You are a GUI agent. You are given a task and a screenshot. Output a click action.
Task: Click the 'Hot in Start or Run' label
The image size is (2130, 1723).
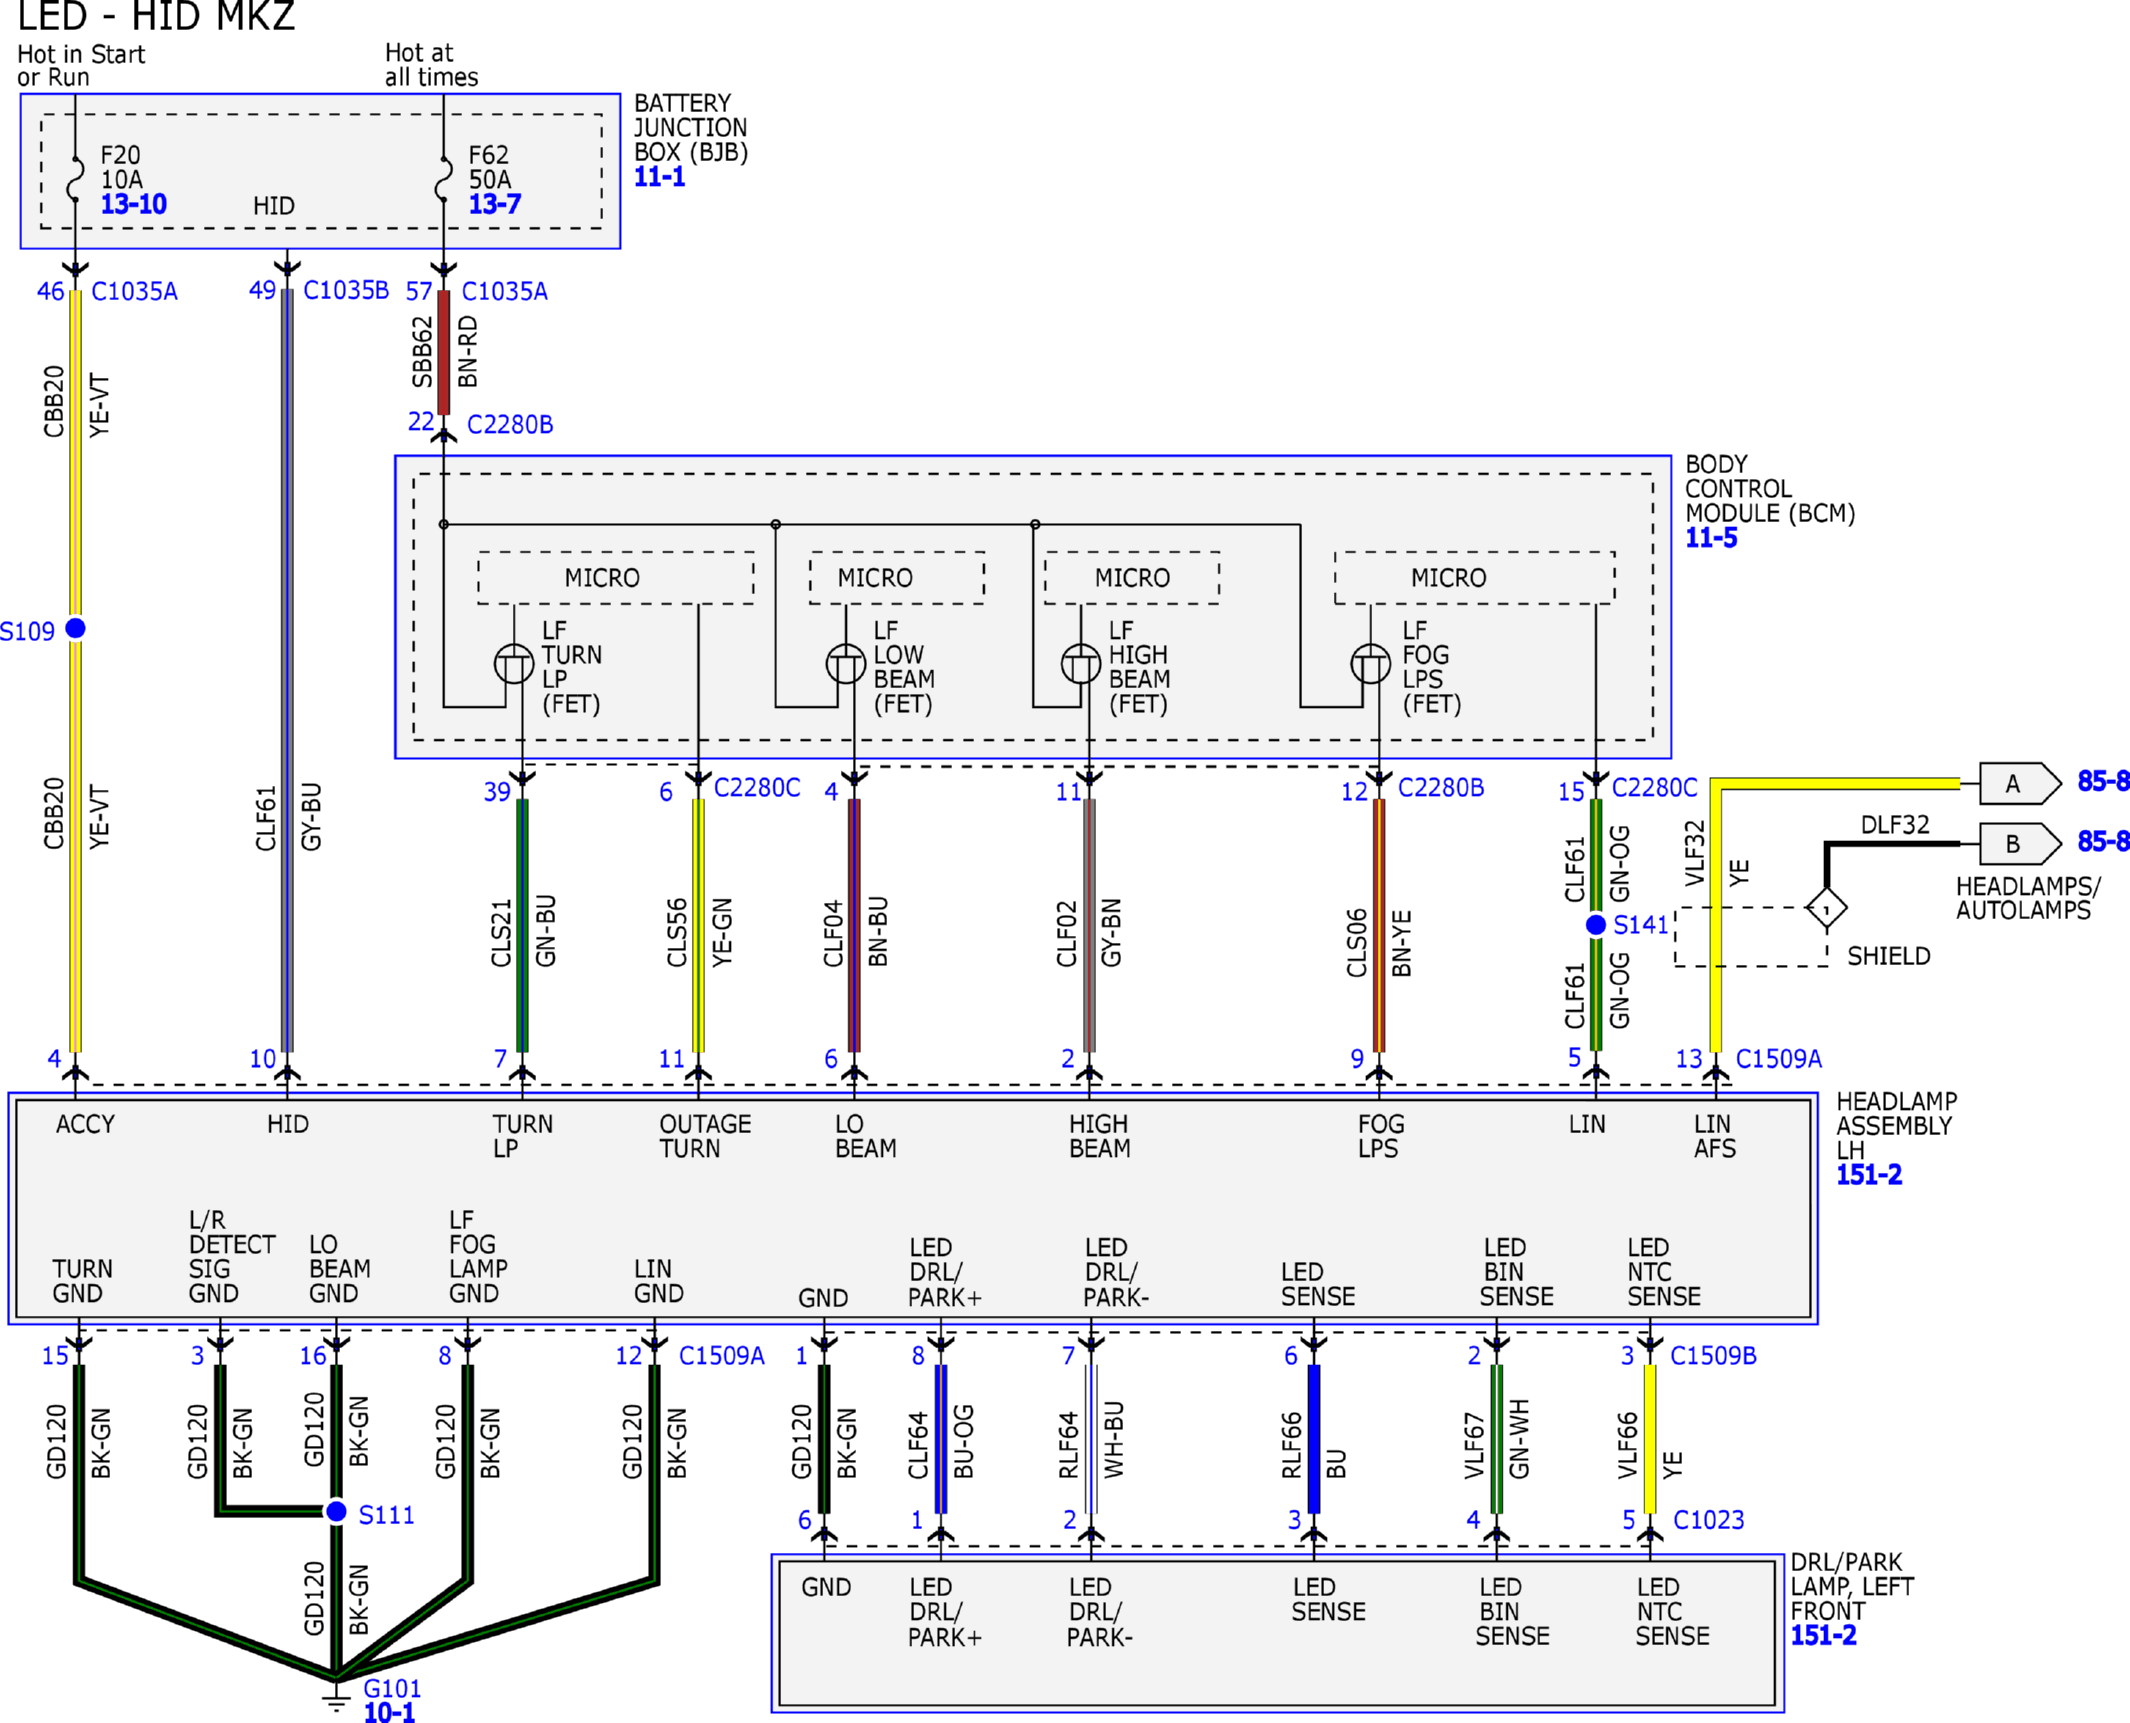(81, 66)
